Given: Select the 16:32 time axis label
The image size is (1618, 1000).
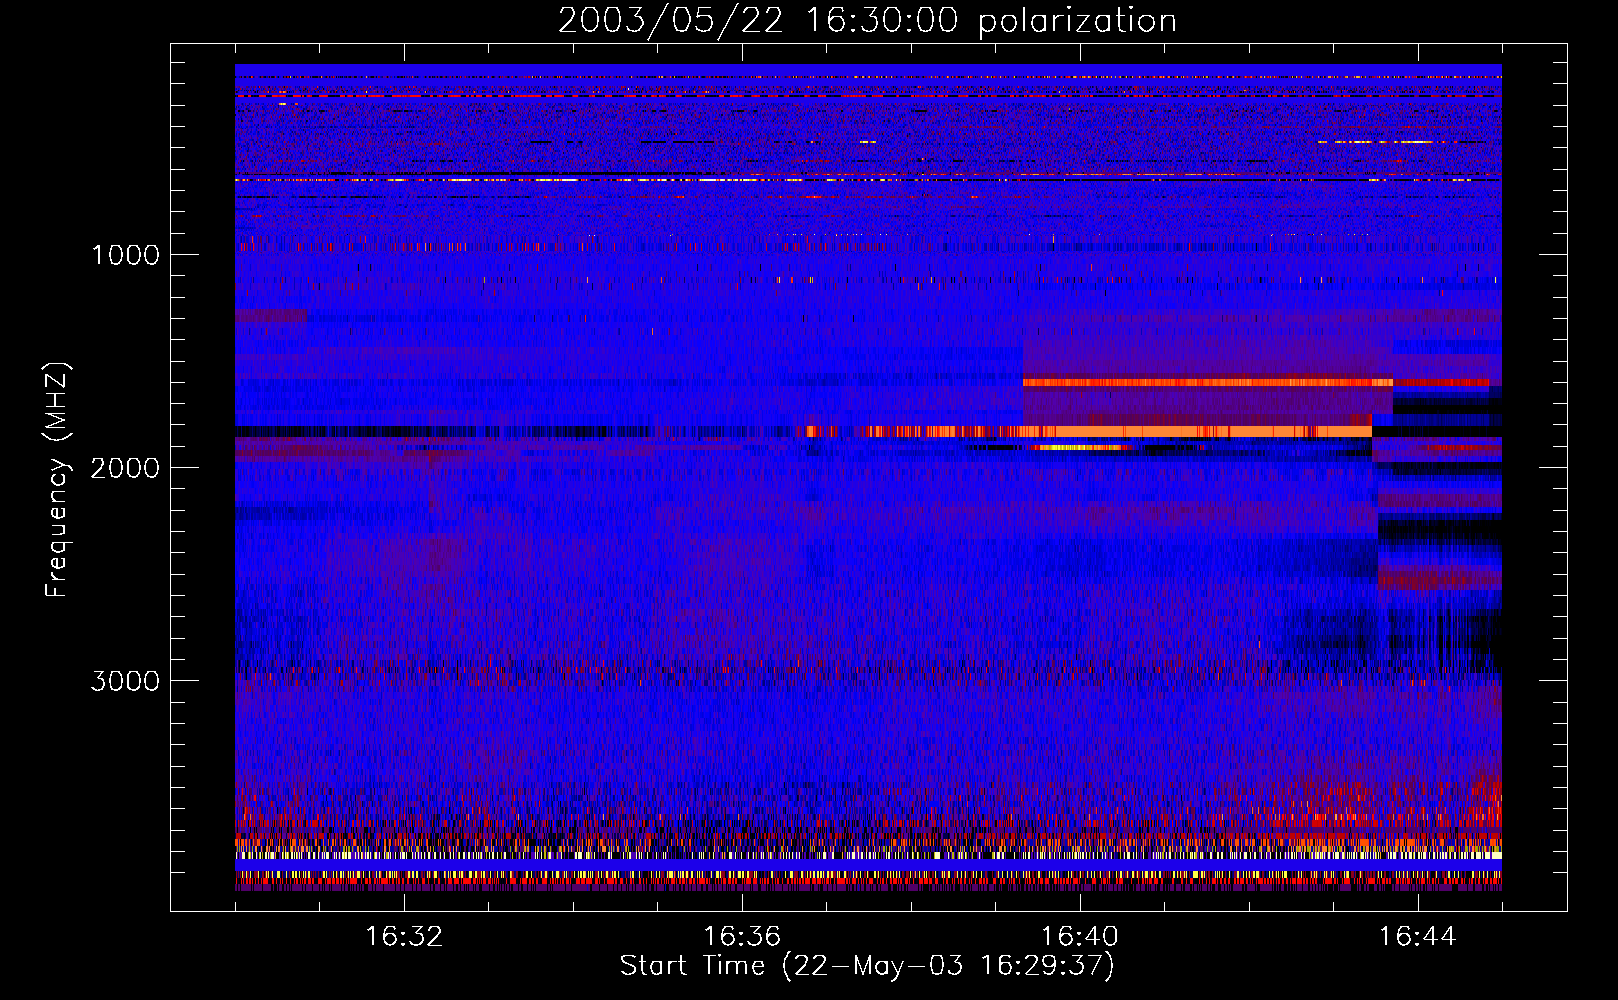Looking at the screenshot, I should point(404,937).
